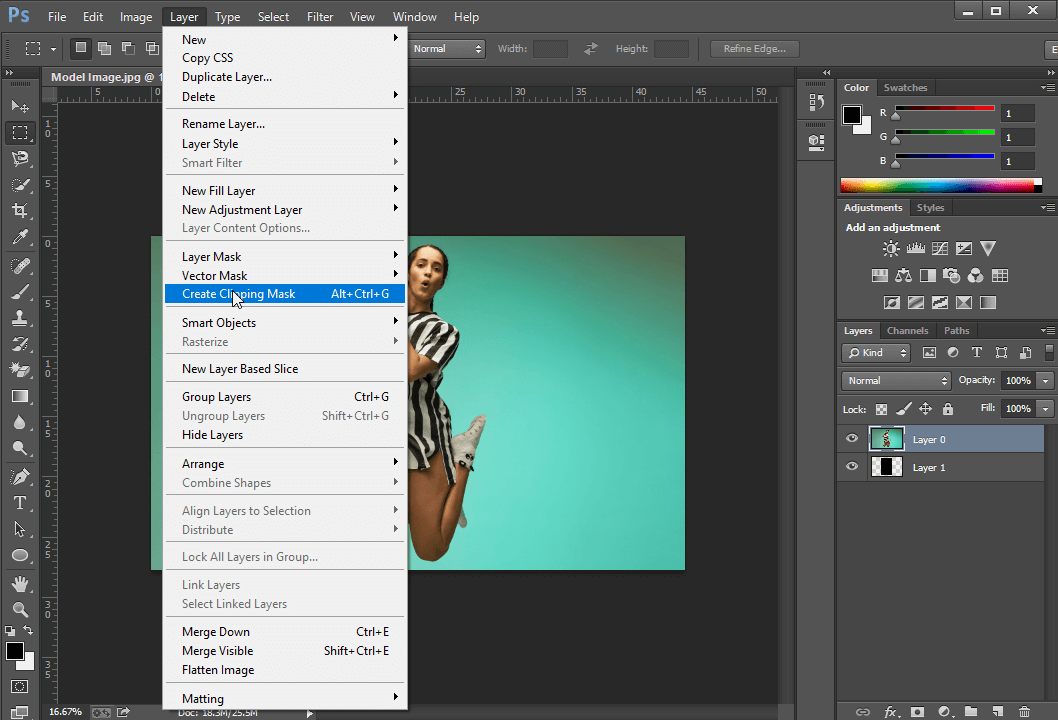1058x720 pixels.
Task: Choose Create Clipping Mask from the menu
Action: tap(238, 293)
